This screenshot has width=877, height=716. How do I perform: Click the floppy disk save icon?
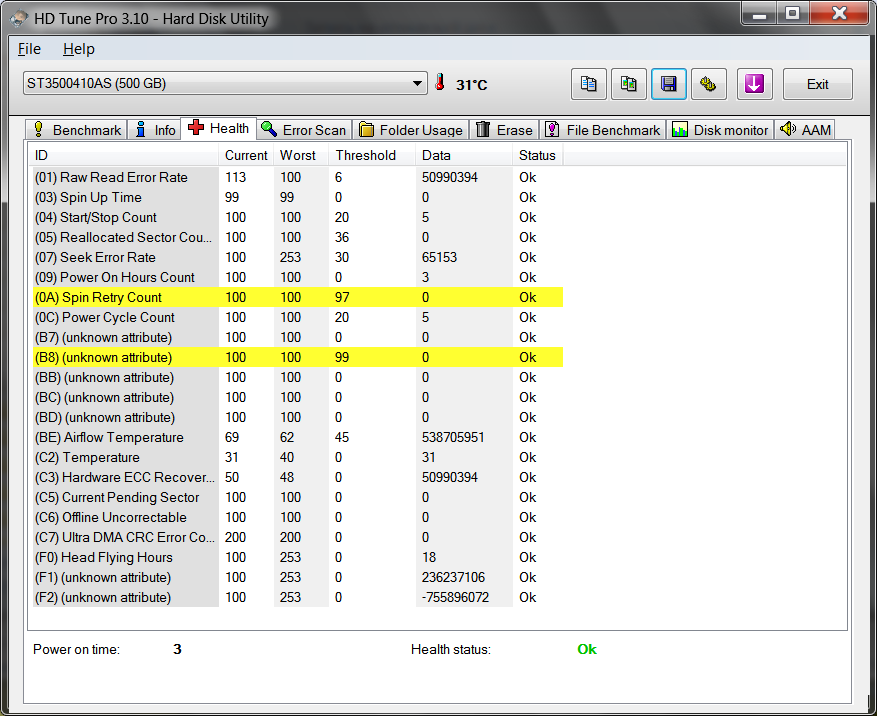[669, 85]
